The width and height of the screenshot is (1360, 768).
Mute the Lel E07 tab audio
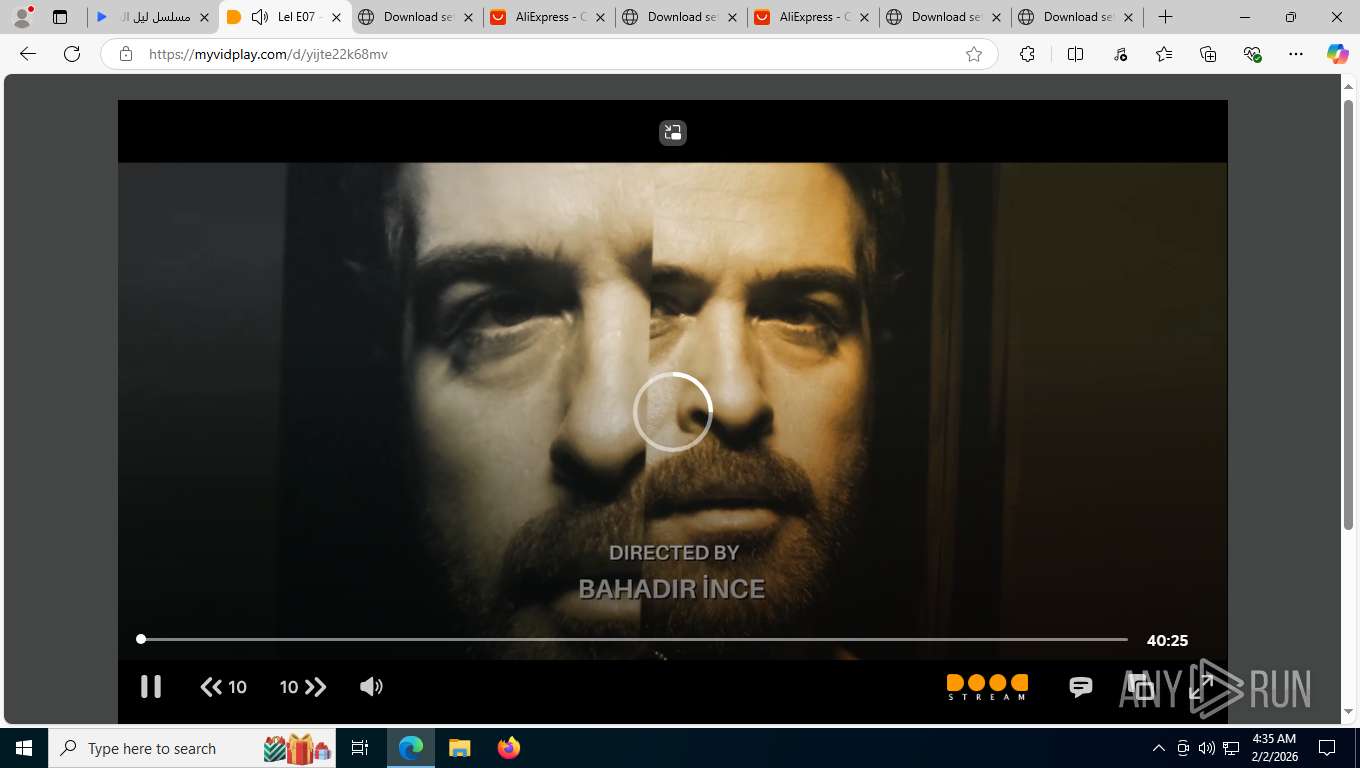260,17
